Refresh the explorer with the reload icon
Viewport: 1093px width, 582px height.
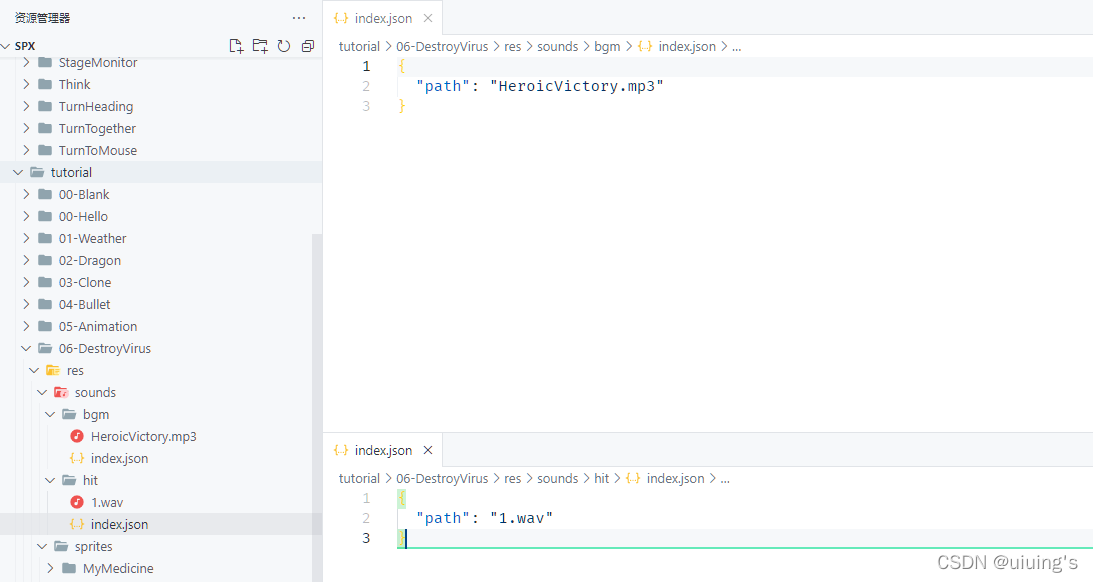pyautogui.click(x=284, y=46)
